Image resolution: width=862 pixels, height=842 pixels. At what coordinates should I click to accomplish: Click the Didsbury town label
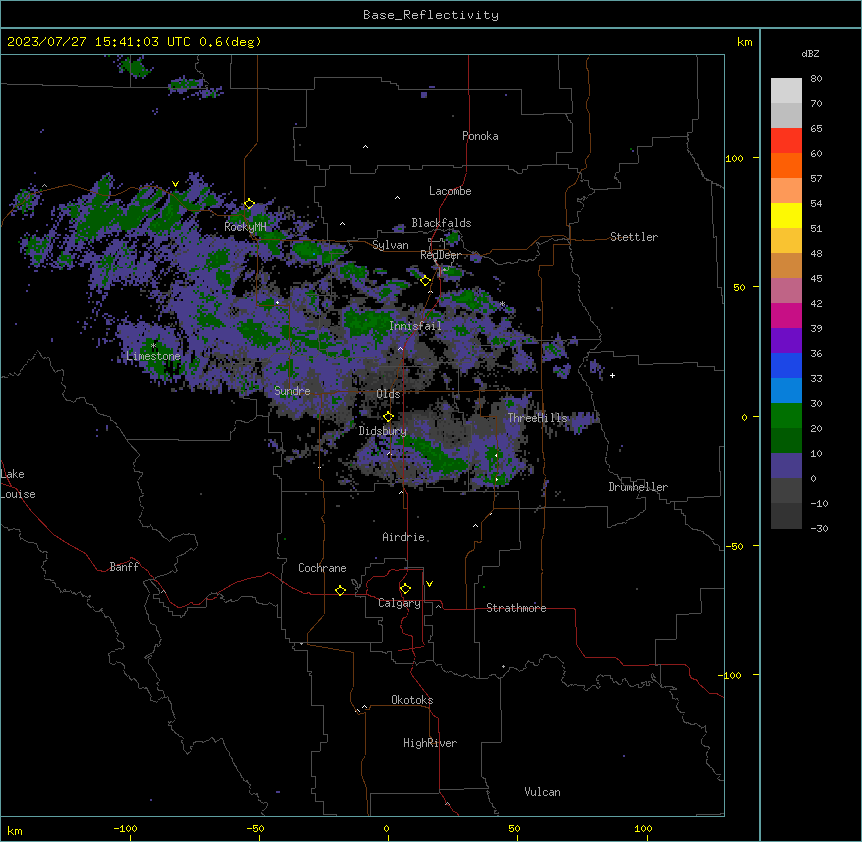(383, 431)
